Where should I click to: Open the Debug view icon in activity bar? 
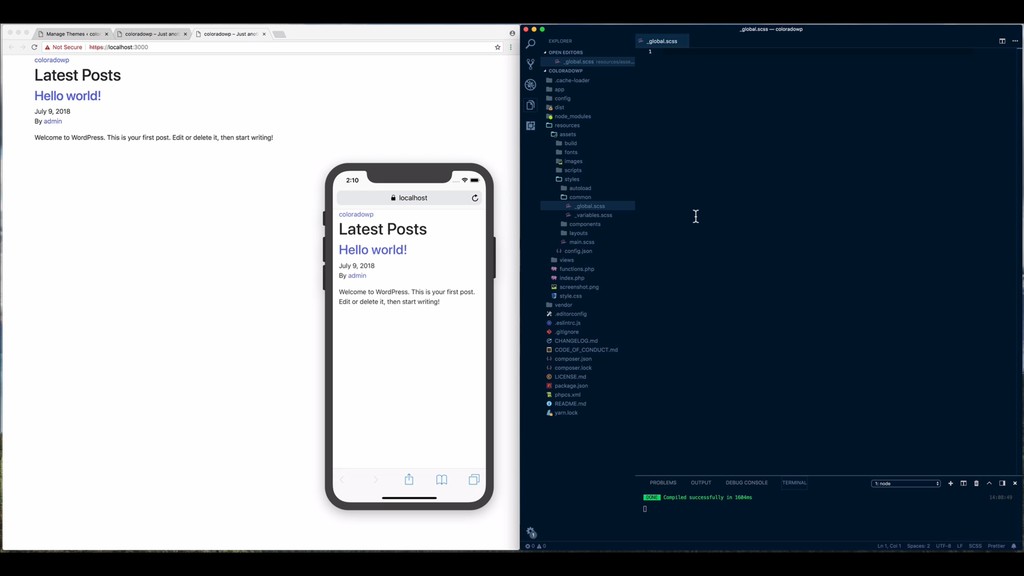[530, 84]
